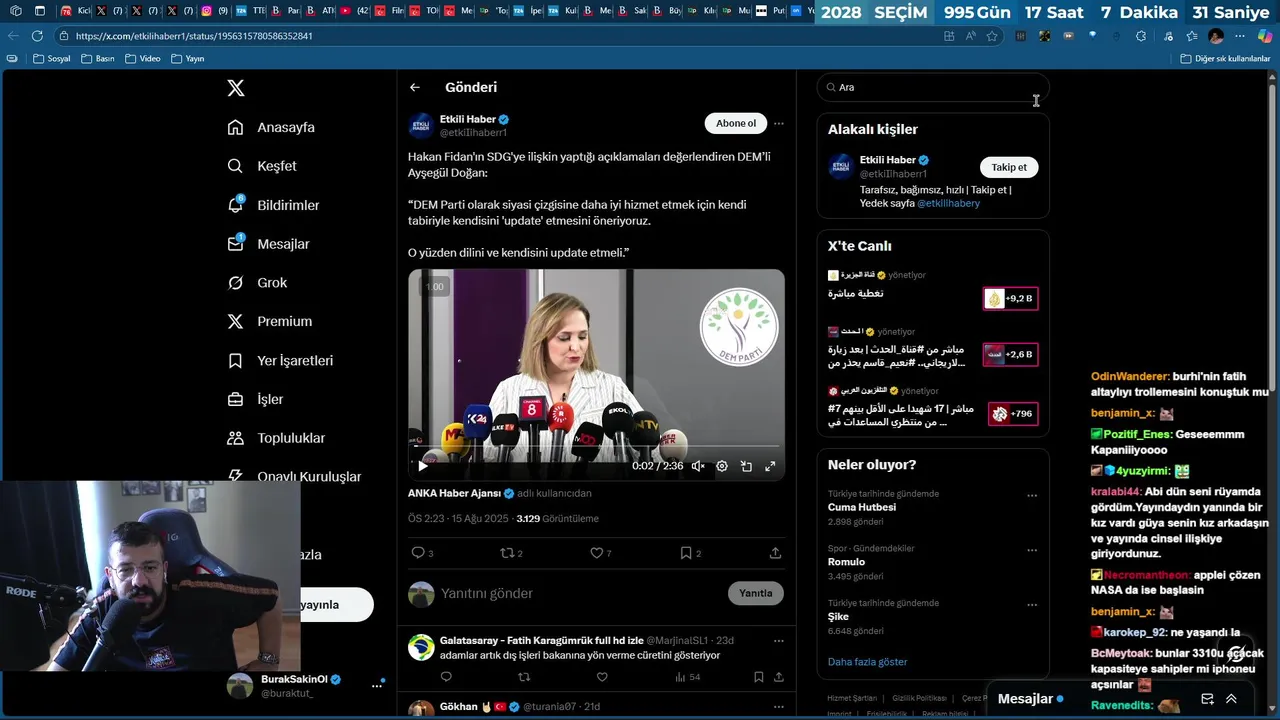Viewport: 1280px width, 720px height.
Task: Click the back arrow next to Gönderi
Action: (415, 88)
